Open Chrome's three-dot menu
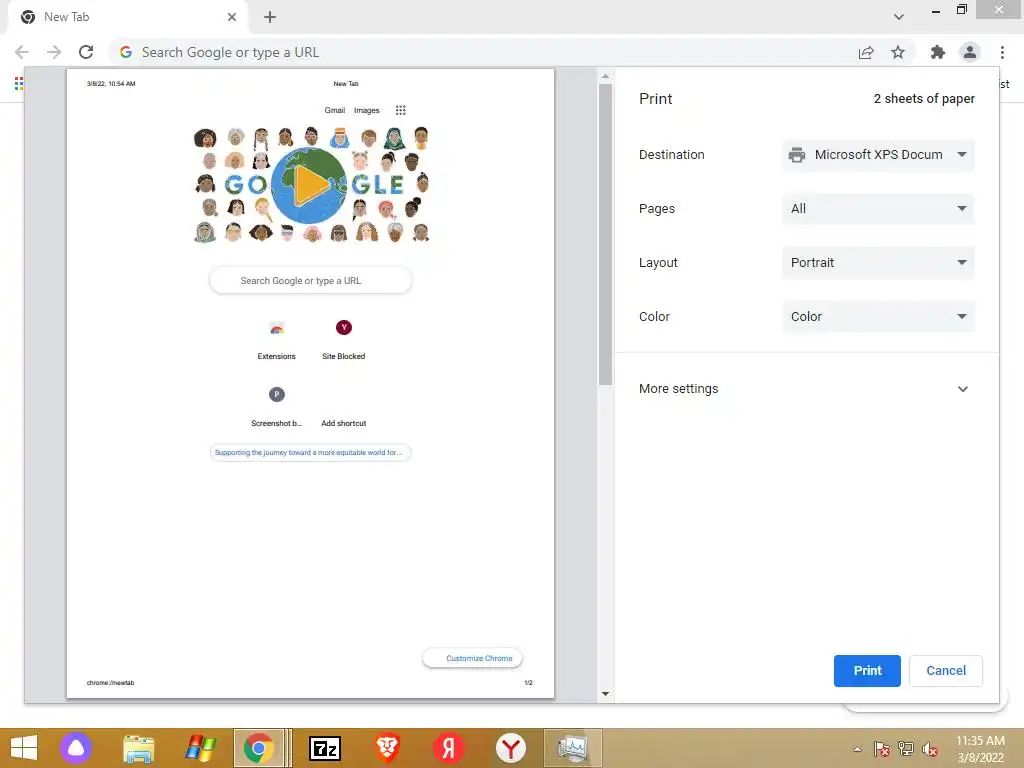 click(1002, 52)
